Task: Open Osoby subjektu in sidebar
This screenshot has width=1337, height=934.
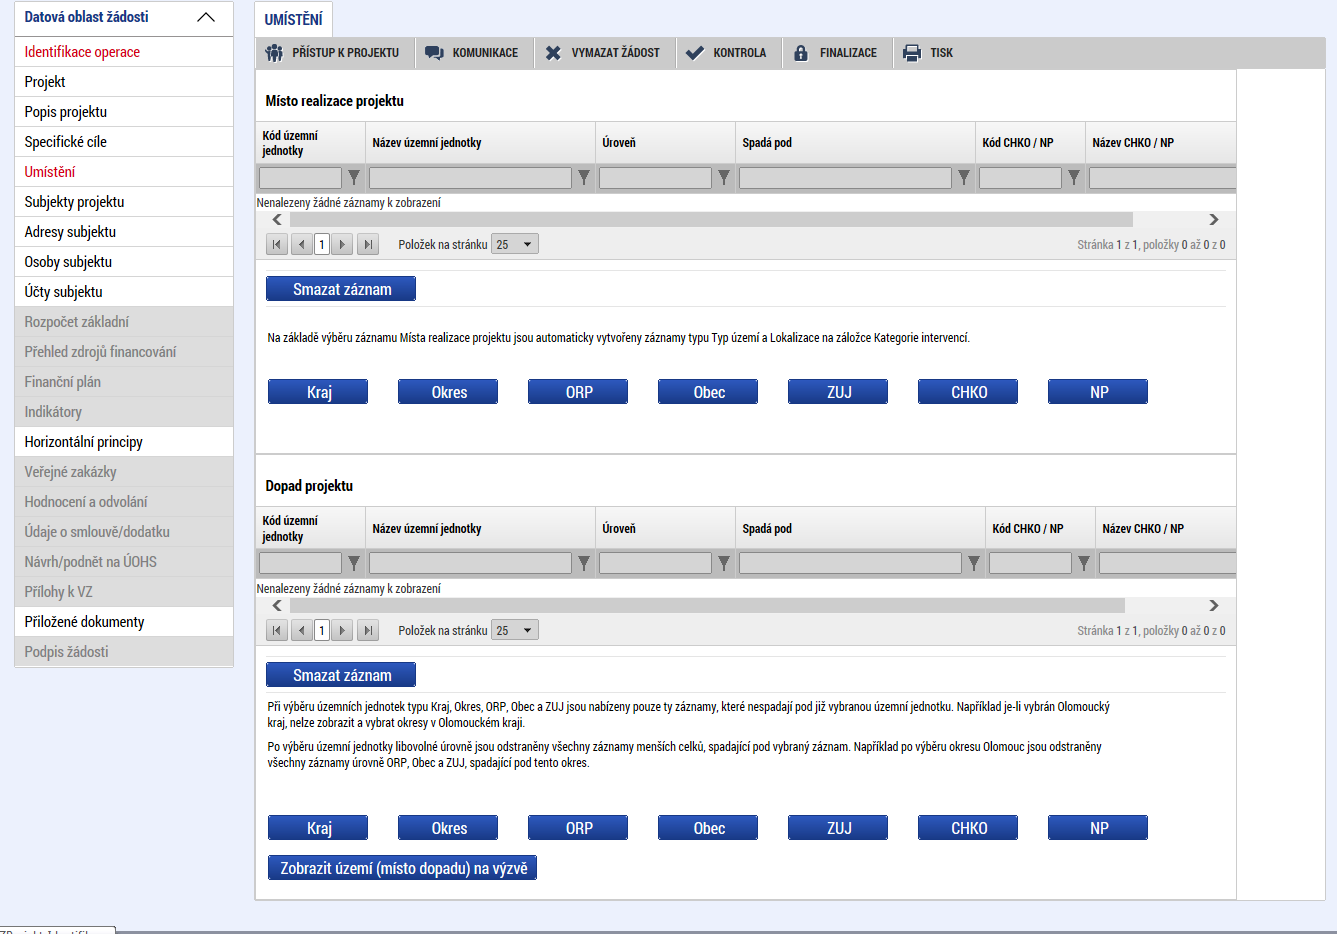Action: click(124, 262)
